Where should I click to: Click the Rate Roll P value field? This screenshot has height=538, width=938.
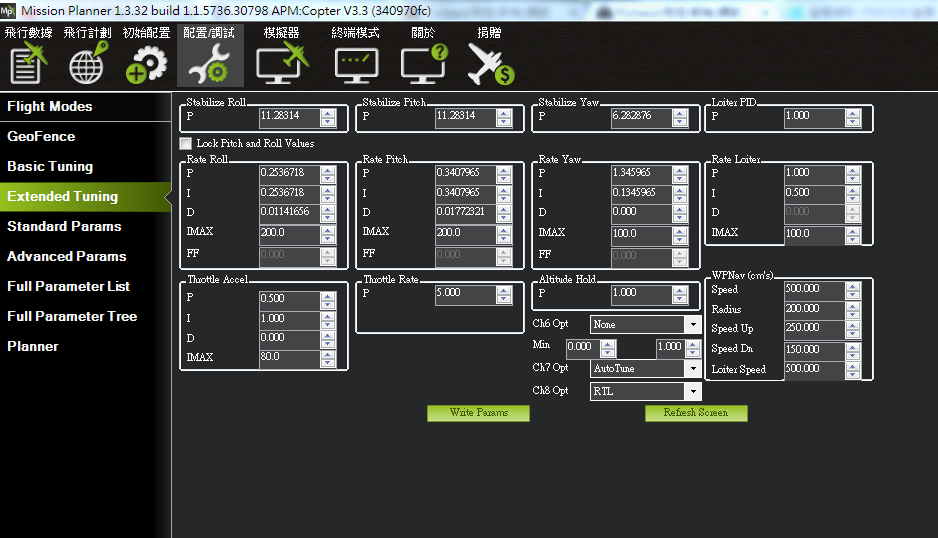(x=290, y=174)
